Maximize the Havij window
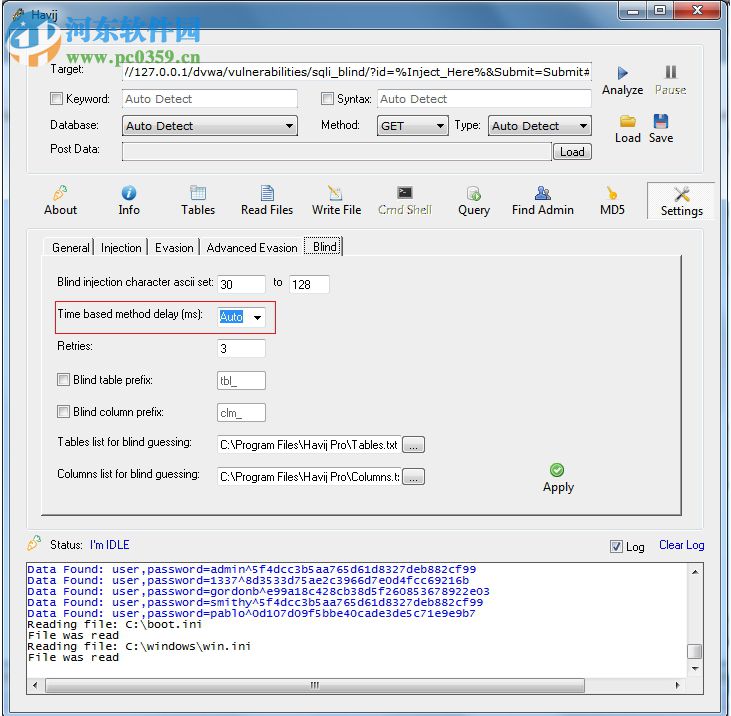731x716 pixels. pyautogui.click(x=660, y=10)
